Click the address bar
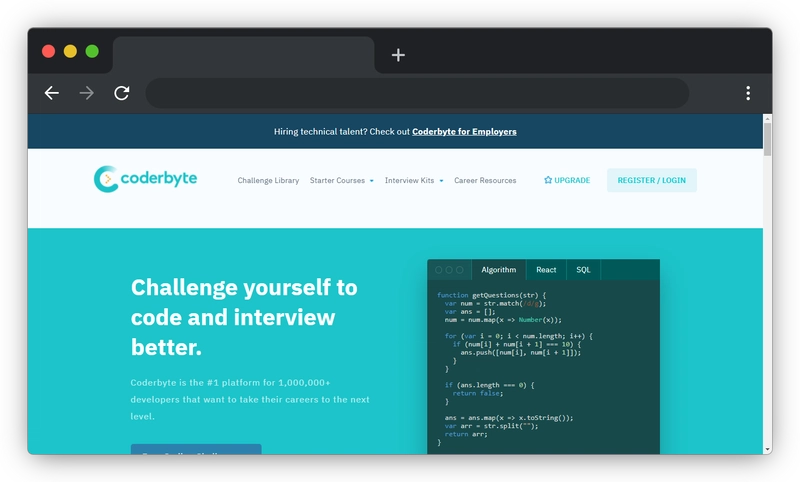Image resolution: width=800 pixels, height=482 pixels. tap(417, 93)
